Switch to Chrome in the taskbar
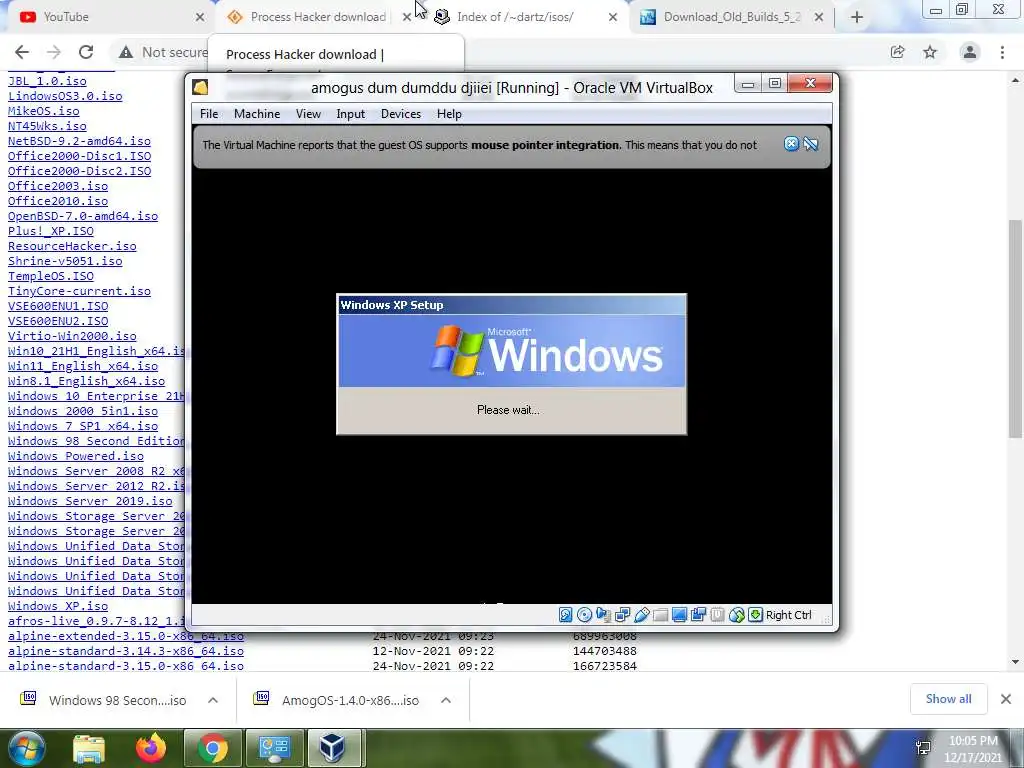This screenshot has width=1024, height=768. [x=213, y=748]
